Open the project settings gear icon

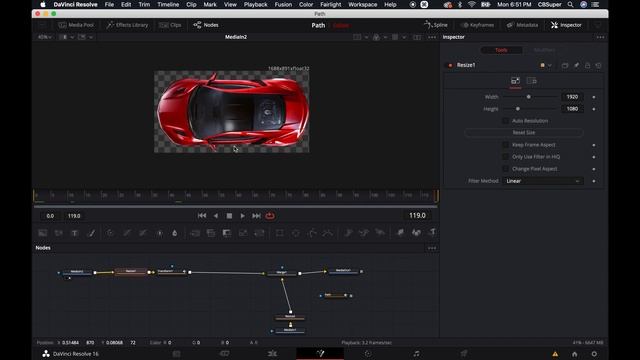594,354
